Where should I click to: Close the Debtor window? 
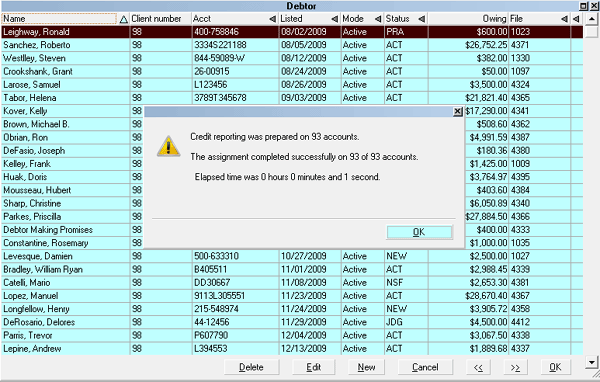coord(594,6)
